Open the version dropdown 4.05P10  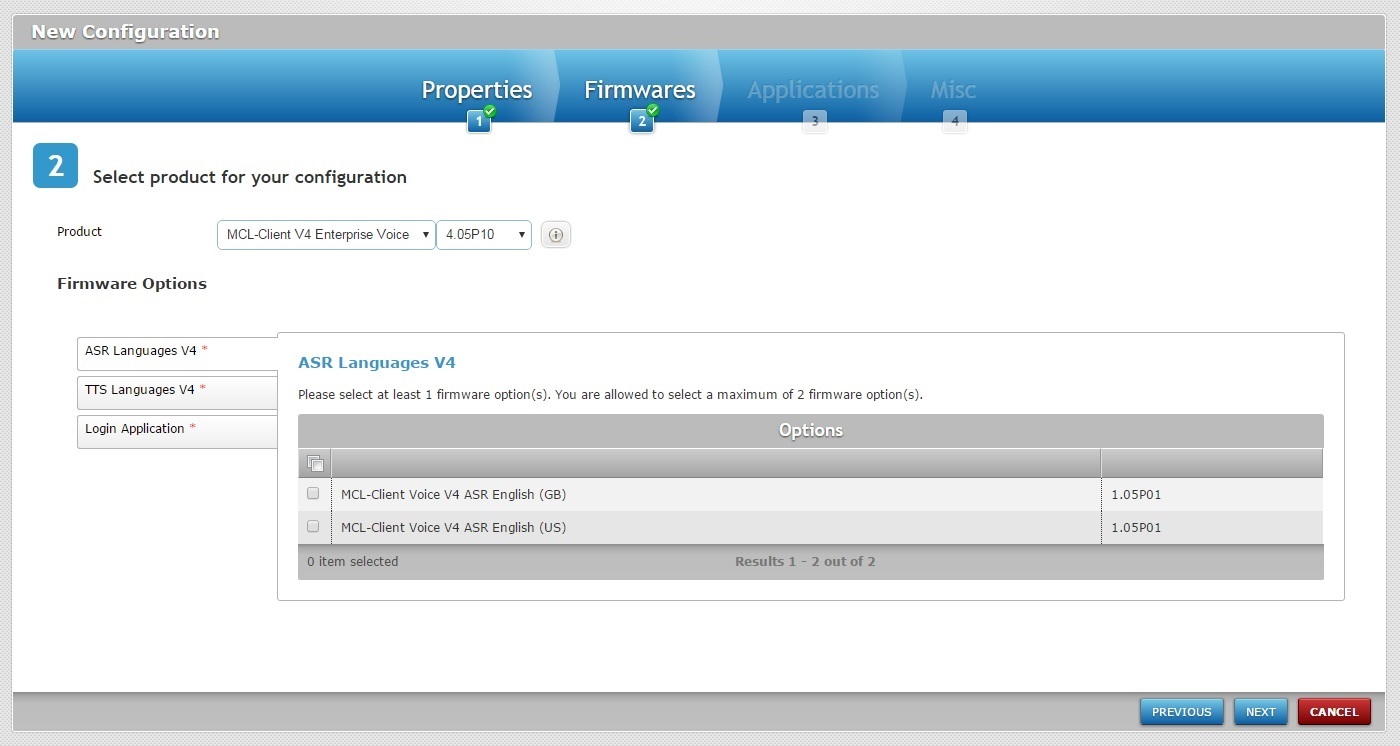tap(484, 235)
